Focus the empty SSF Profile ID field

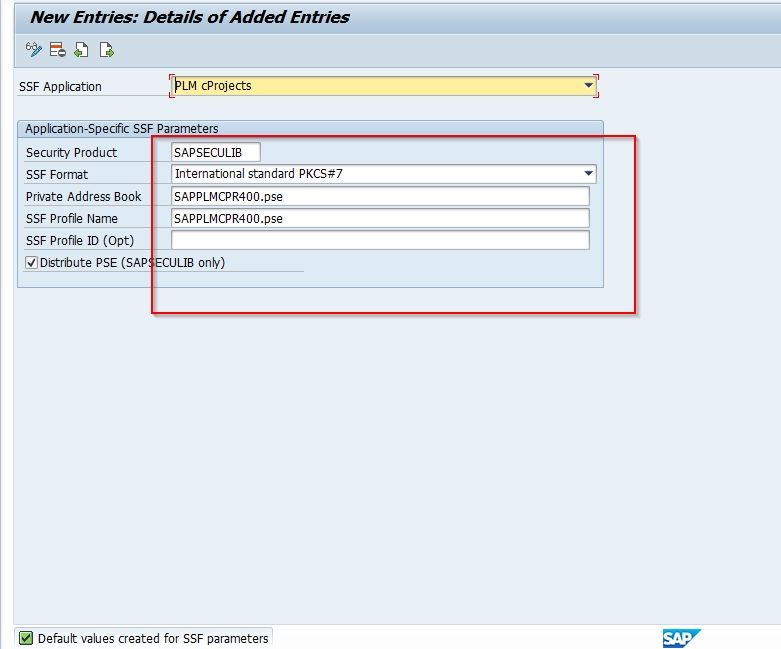[380, 240]
